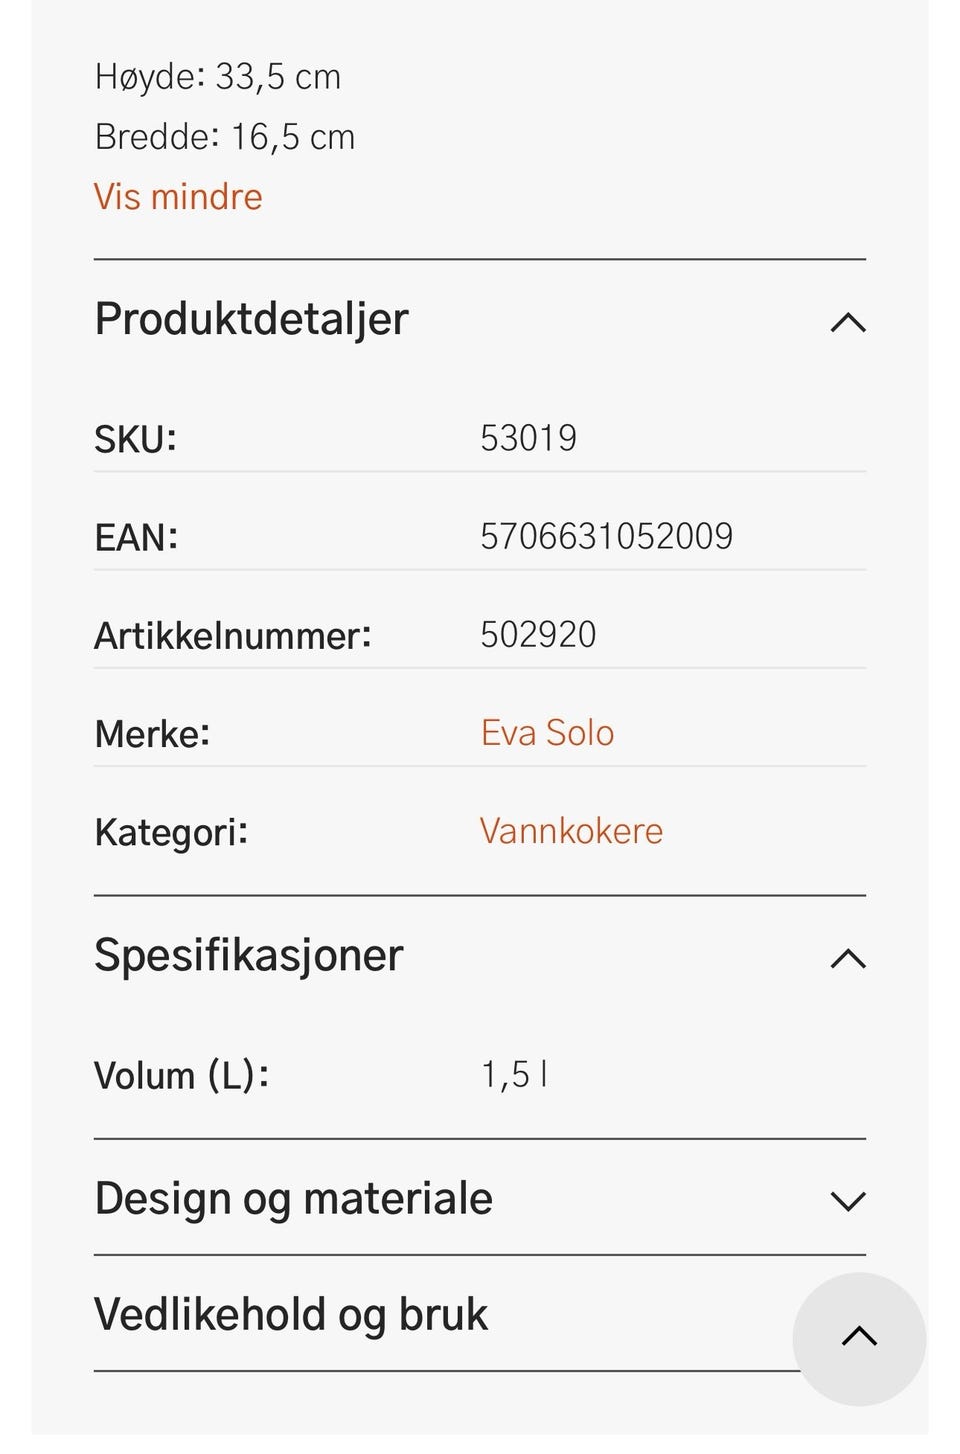
Task: Click the volume value '1,5 l'
Action: 514,1075
